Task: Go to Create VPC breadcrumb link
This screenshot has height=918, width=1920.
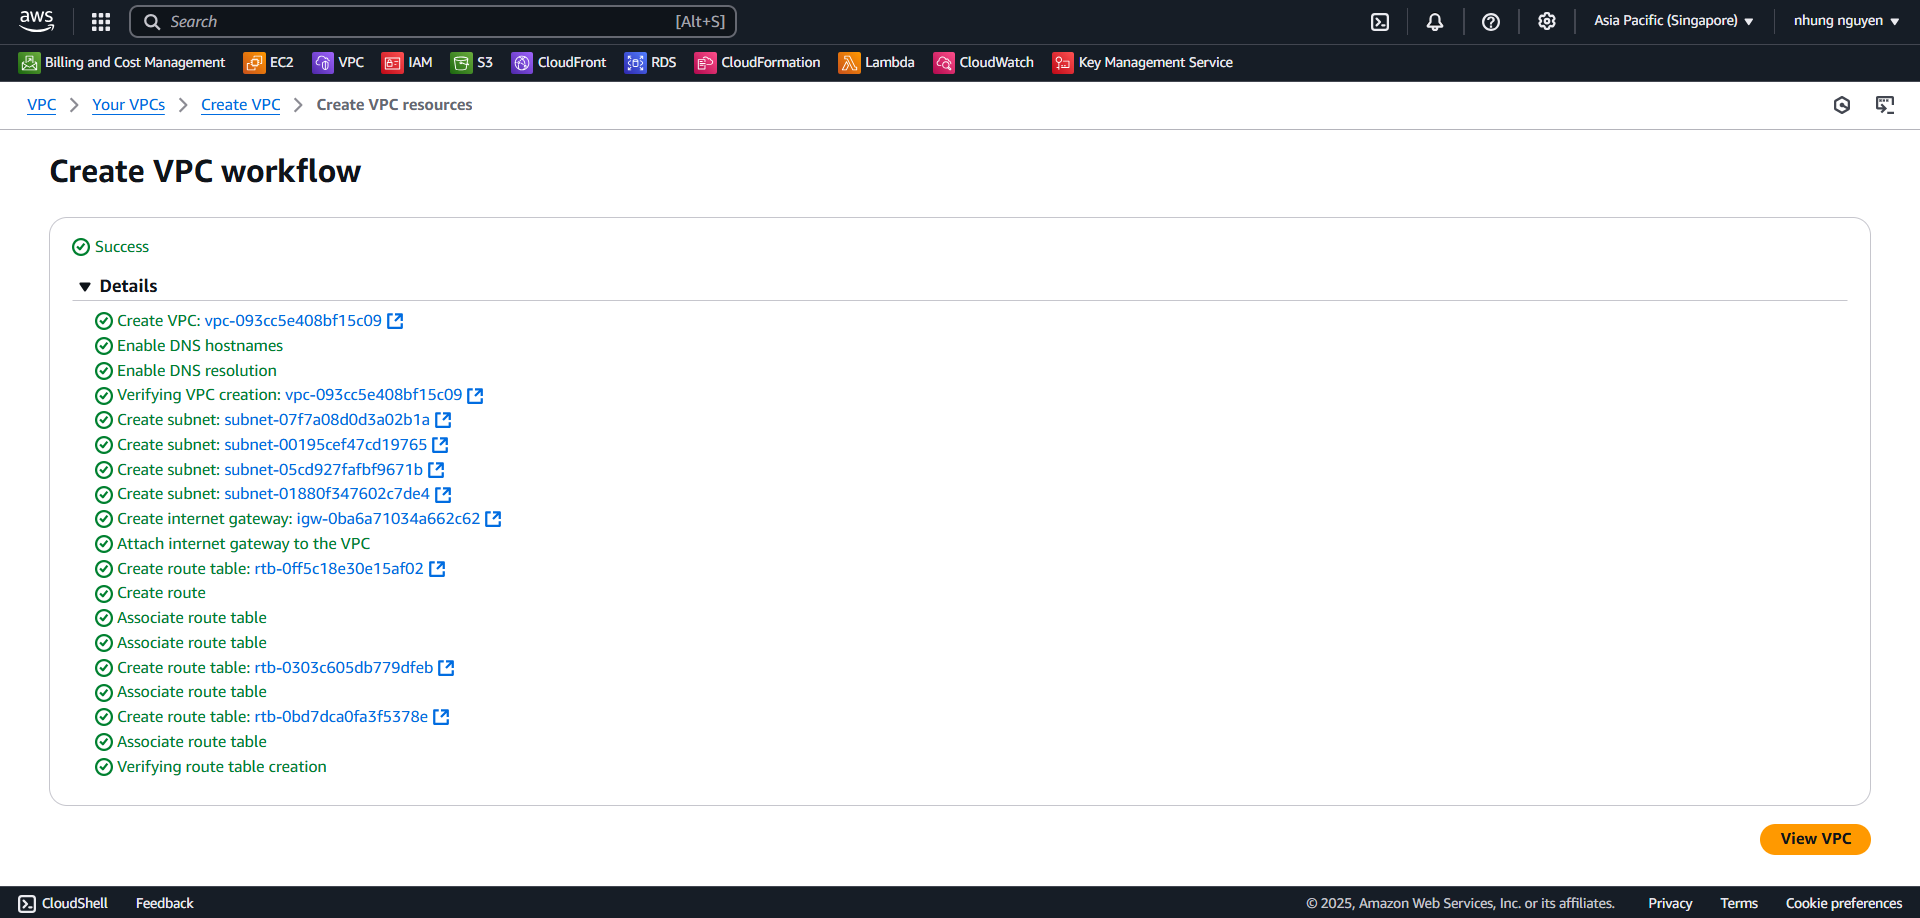Action: pos(241,105)
